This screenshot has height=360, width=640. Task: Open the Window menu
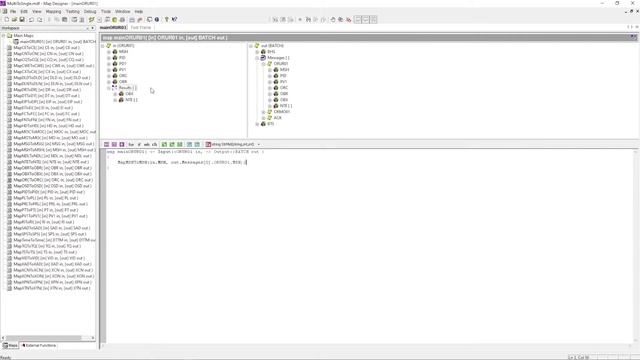pos(122,11)
